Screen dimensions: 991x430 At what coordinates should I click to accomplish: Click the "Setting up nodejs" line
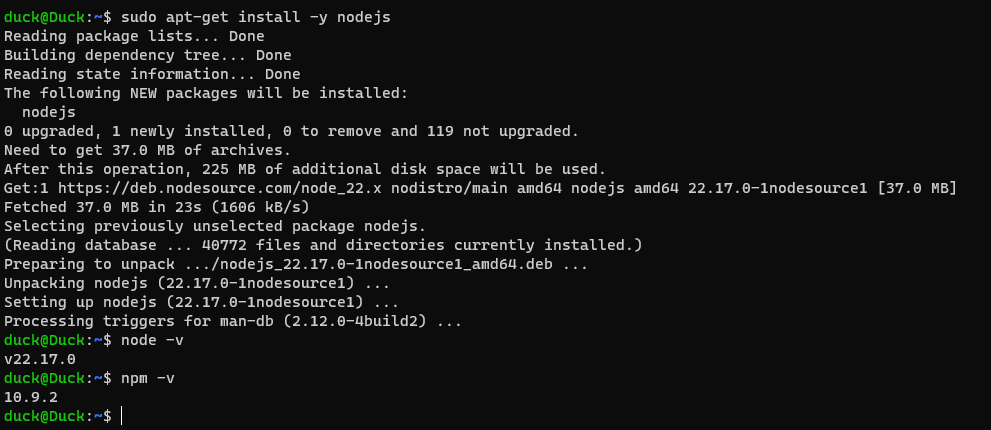point(201,302)
